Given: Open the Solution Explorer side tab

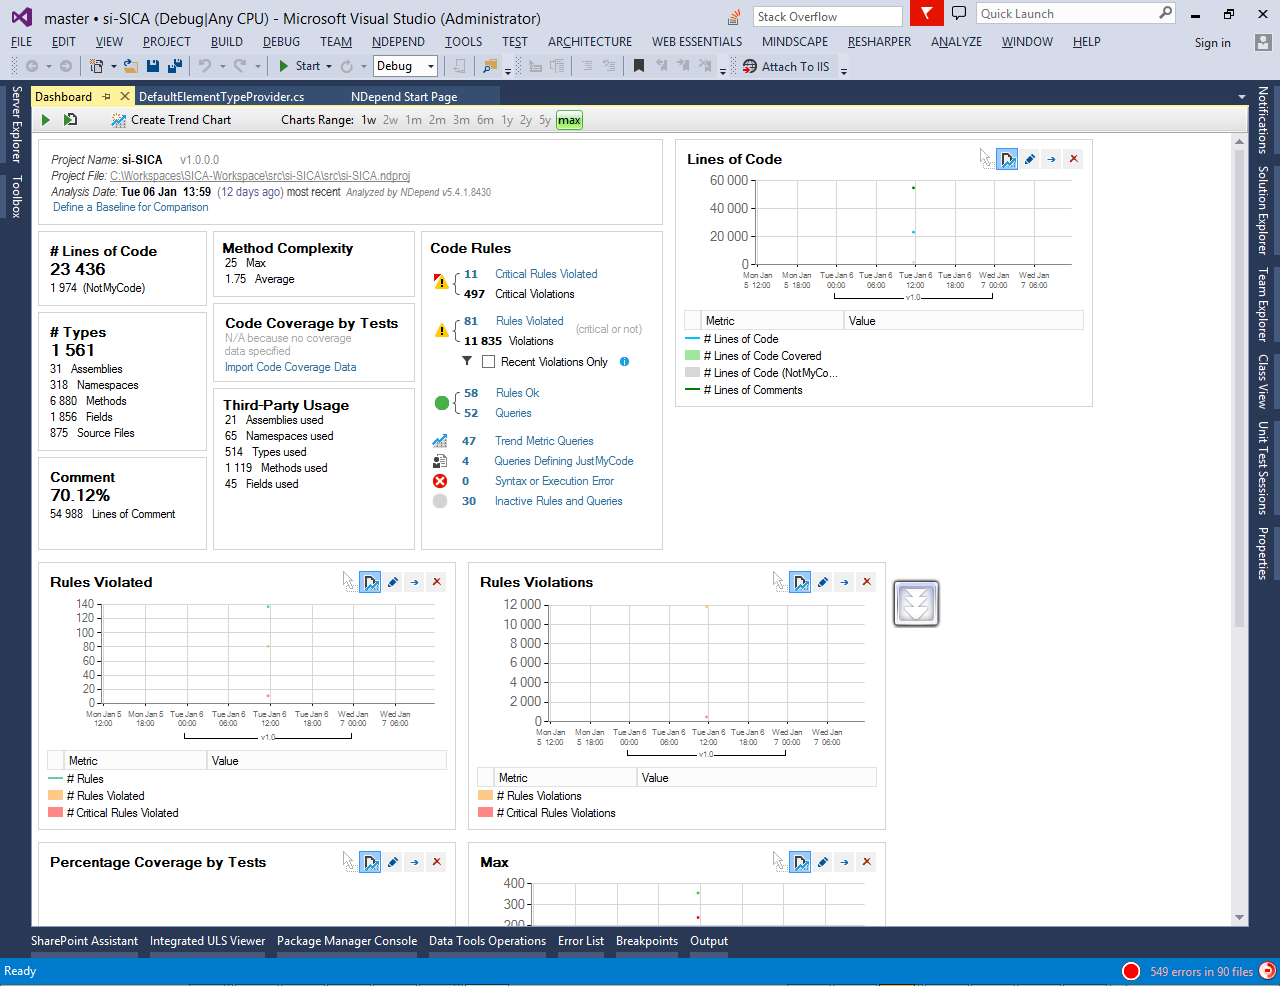Looking at the screenshot, I should click(x=1263, y=210).
